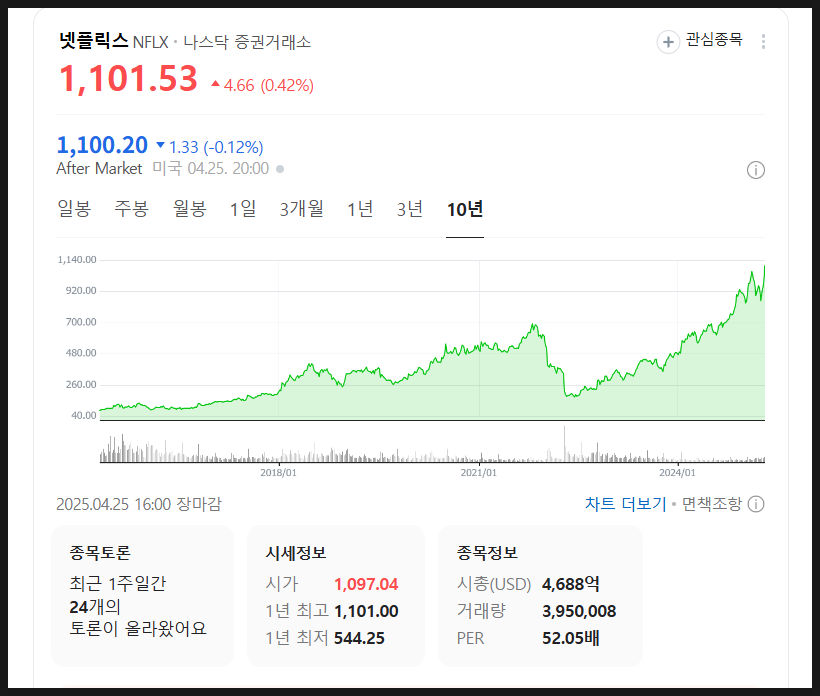Add Netflix to watchlist with plus icon
820x696 pixels.
[x=668, y=41]
